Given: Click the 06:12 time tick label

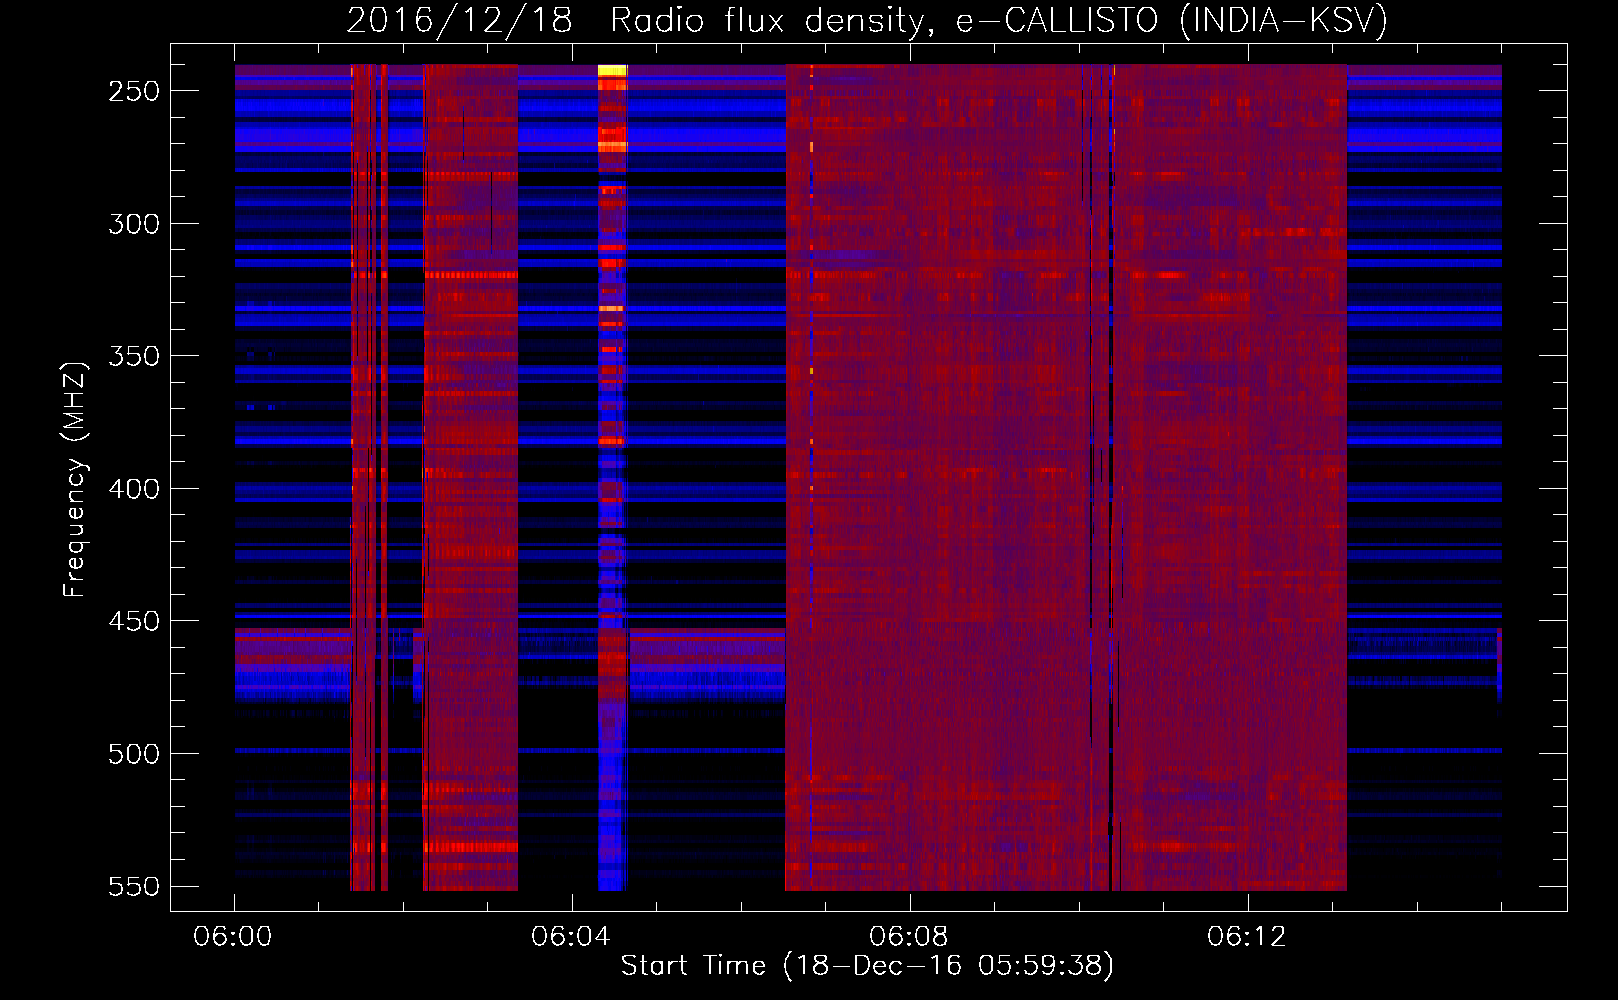Looking at the screenshot, I should 1247,937.
